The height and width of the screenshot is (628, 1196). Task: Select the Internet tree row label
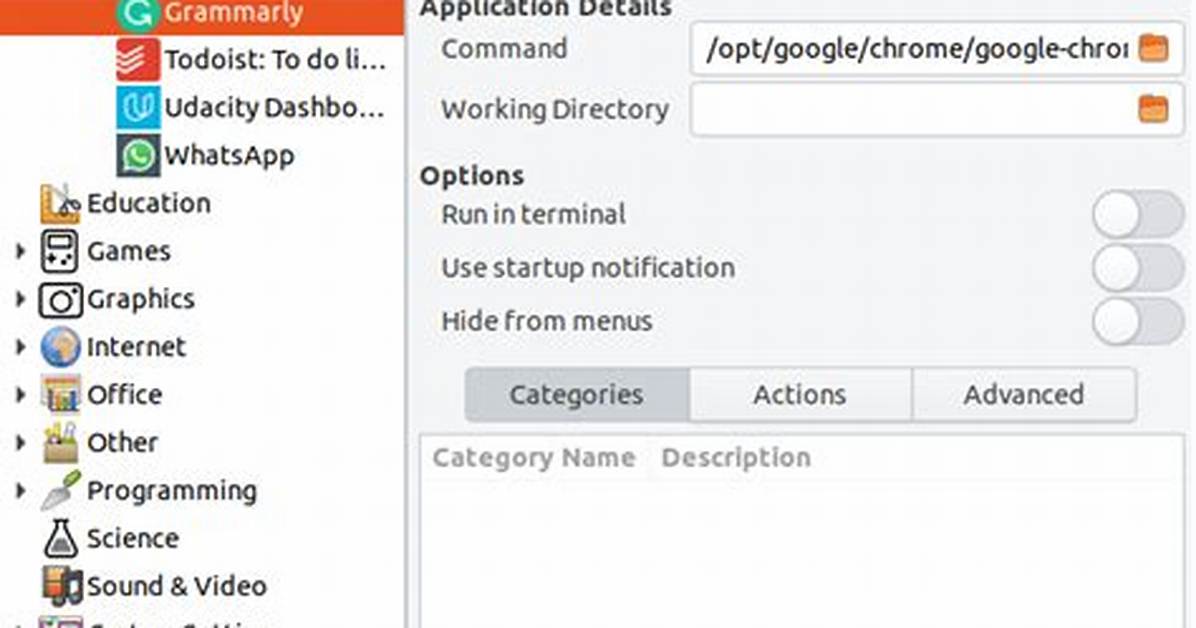pos(136,347)
